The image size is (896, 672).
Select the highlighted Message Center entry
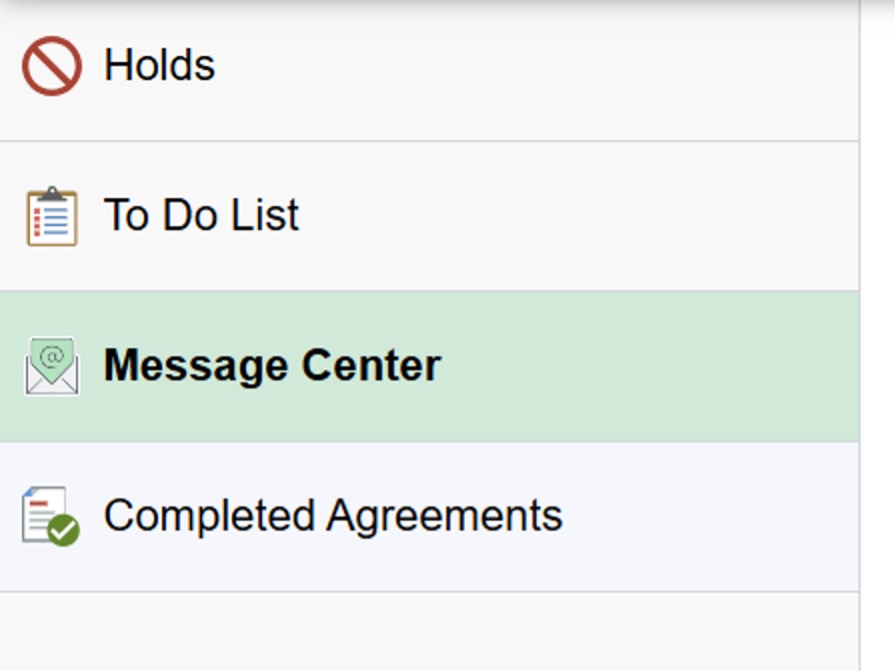tap(429, 366)
